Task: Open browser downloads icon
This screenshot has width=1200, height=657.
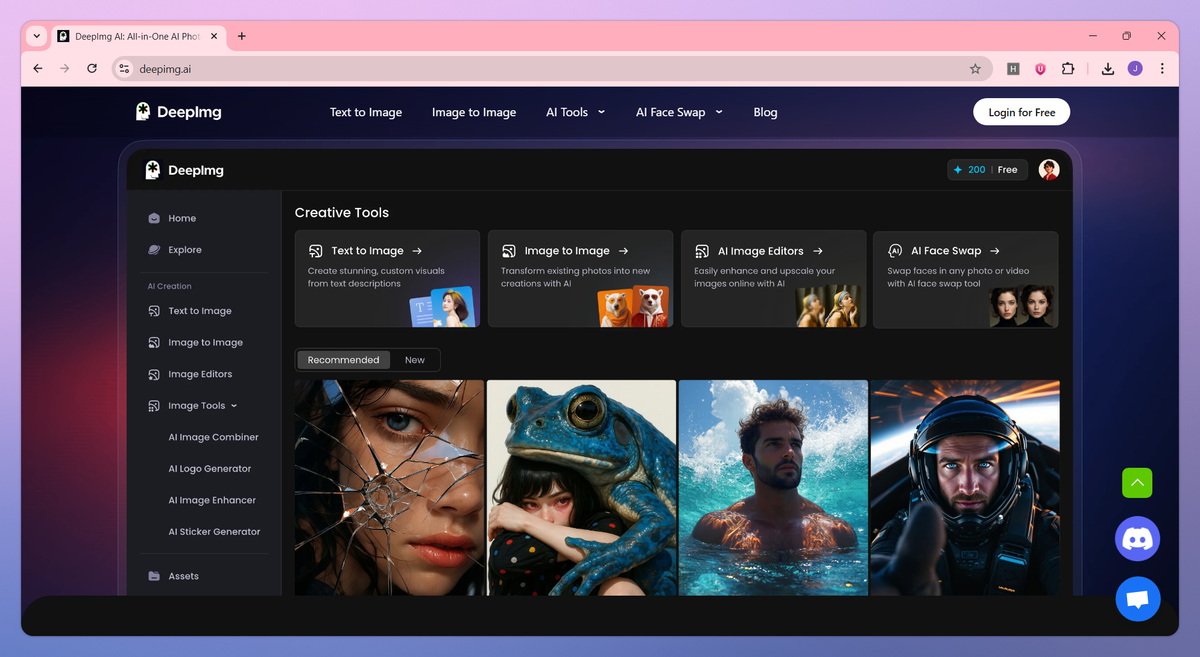Action: tap(1107, 69)
